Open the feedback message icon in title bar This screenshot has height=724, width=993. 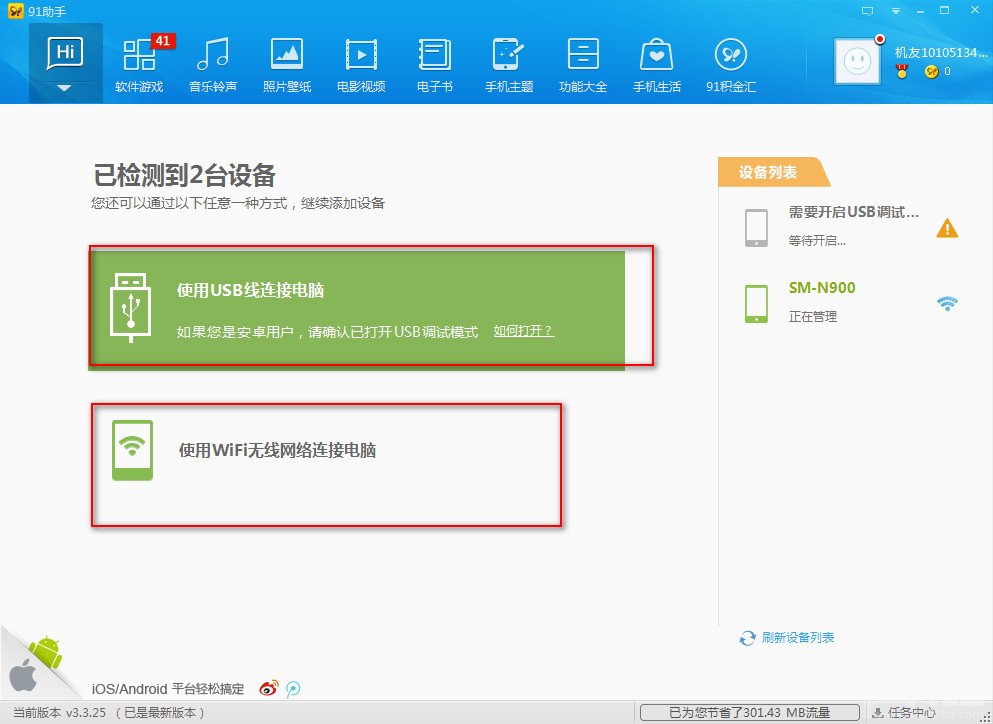coord(868,11)
